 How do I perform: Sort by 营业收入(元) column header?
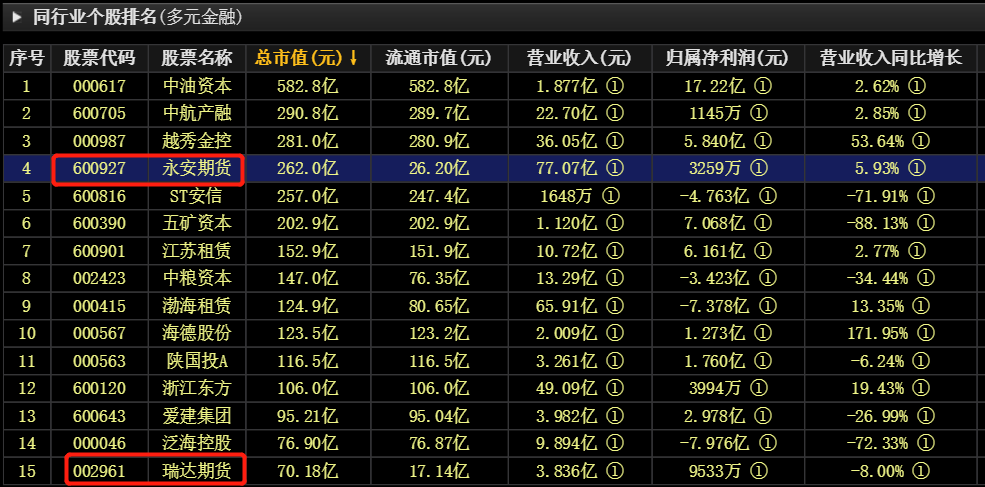(579, 58)
